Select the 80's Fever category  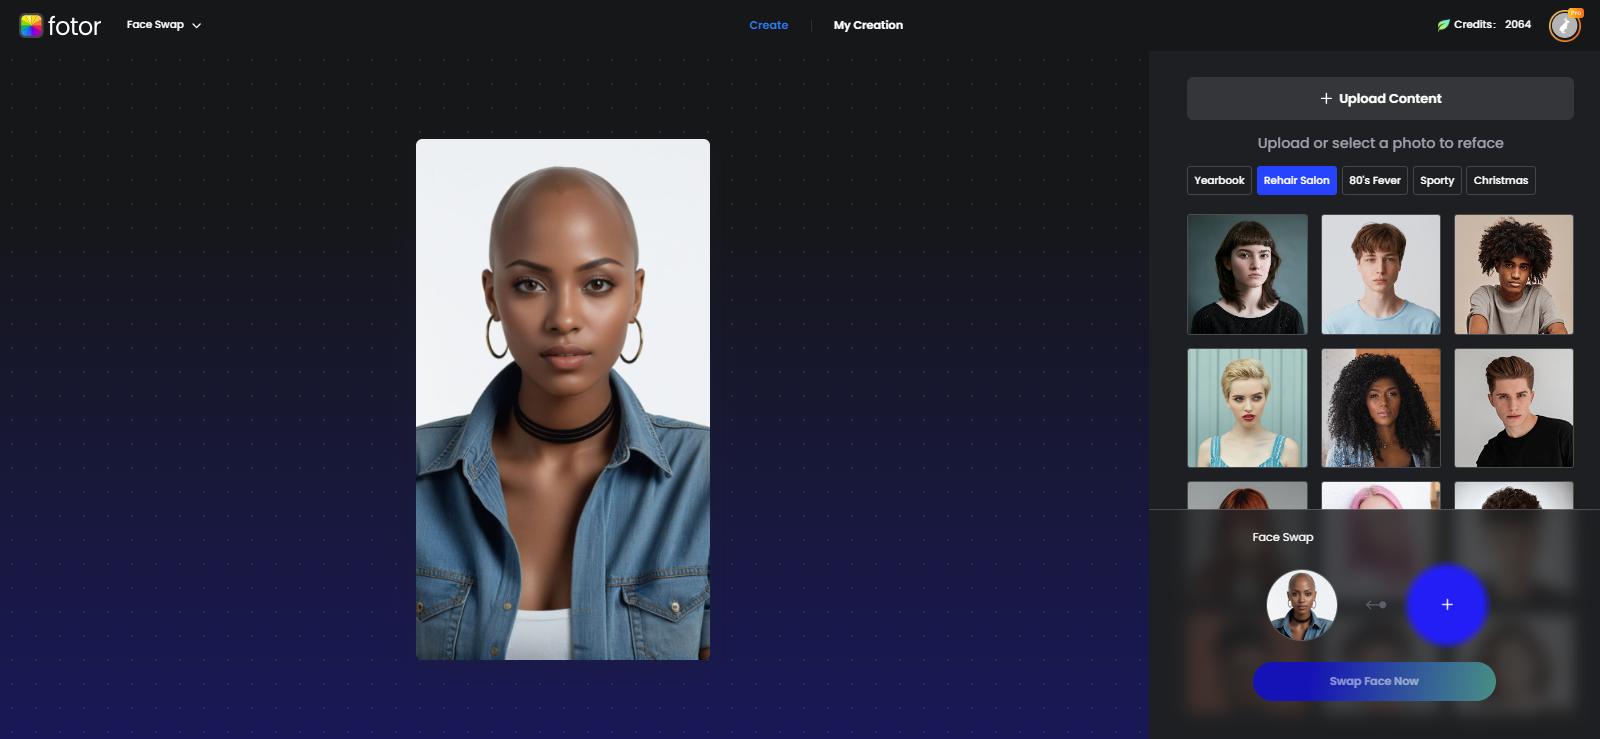1374,180
